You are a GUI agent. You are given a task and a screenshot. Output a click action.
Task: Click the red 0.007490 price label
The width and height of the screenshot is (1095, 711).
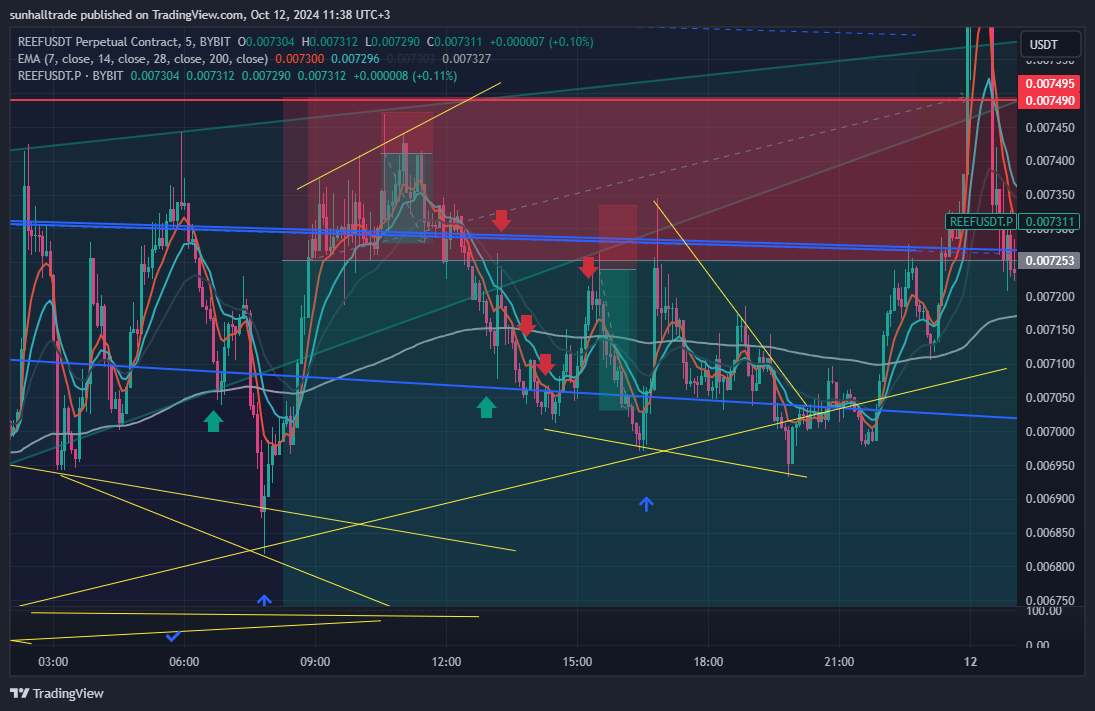click(x=1050, y=101)
